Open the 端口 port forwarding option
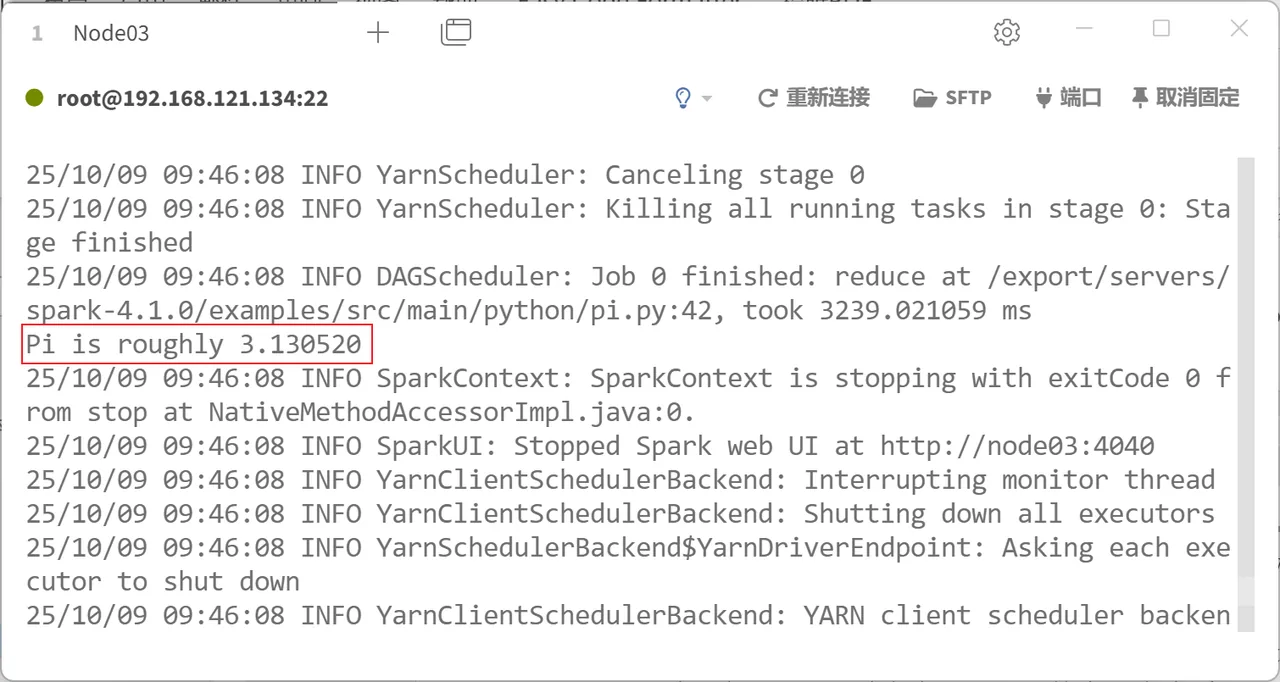 (x=1068, y=98)
